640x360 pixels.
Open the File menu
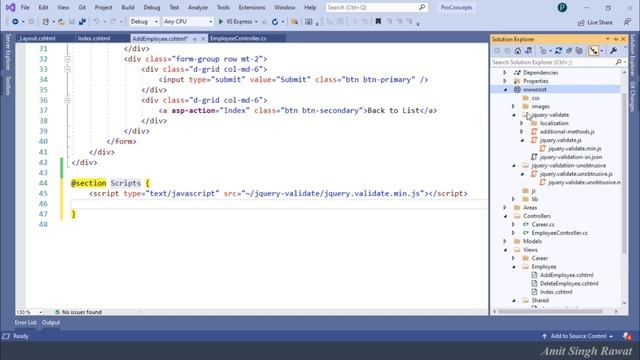(25, 7)
